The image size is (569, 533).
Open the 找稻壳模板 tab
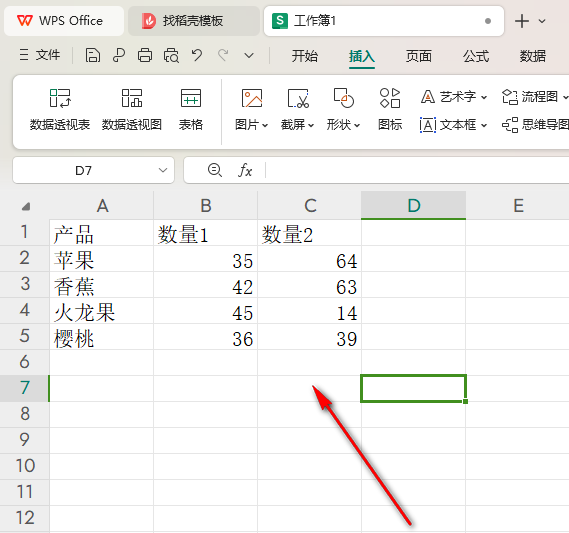(194, 21)
